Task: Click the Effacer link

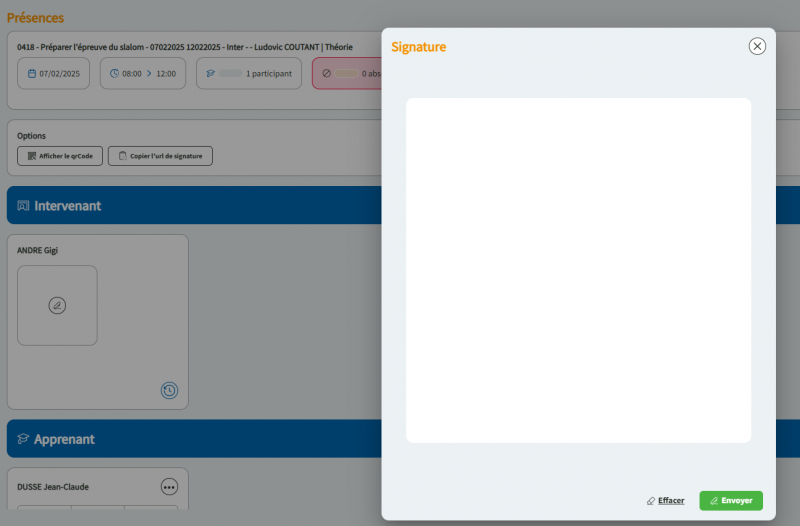Action: pyautogui.click(x=665, y=500)
